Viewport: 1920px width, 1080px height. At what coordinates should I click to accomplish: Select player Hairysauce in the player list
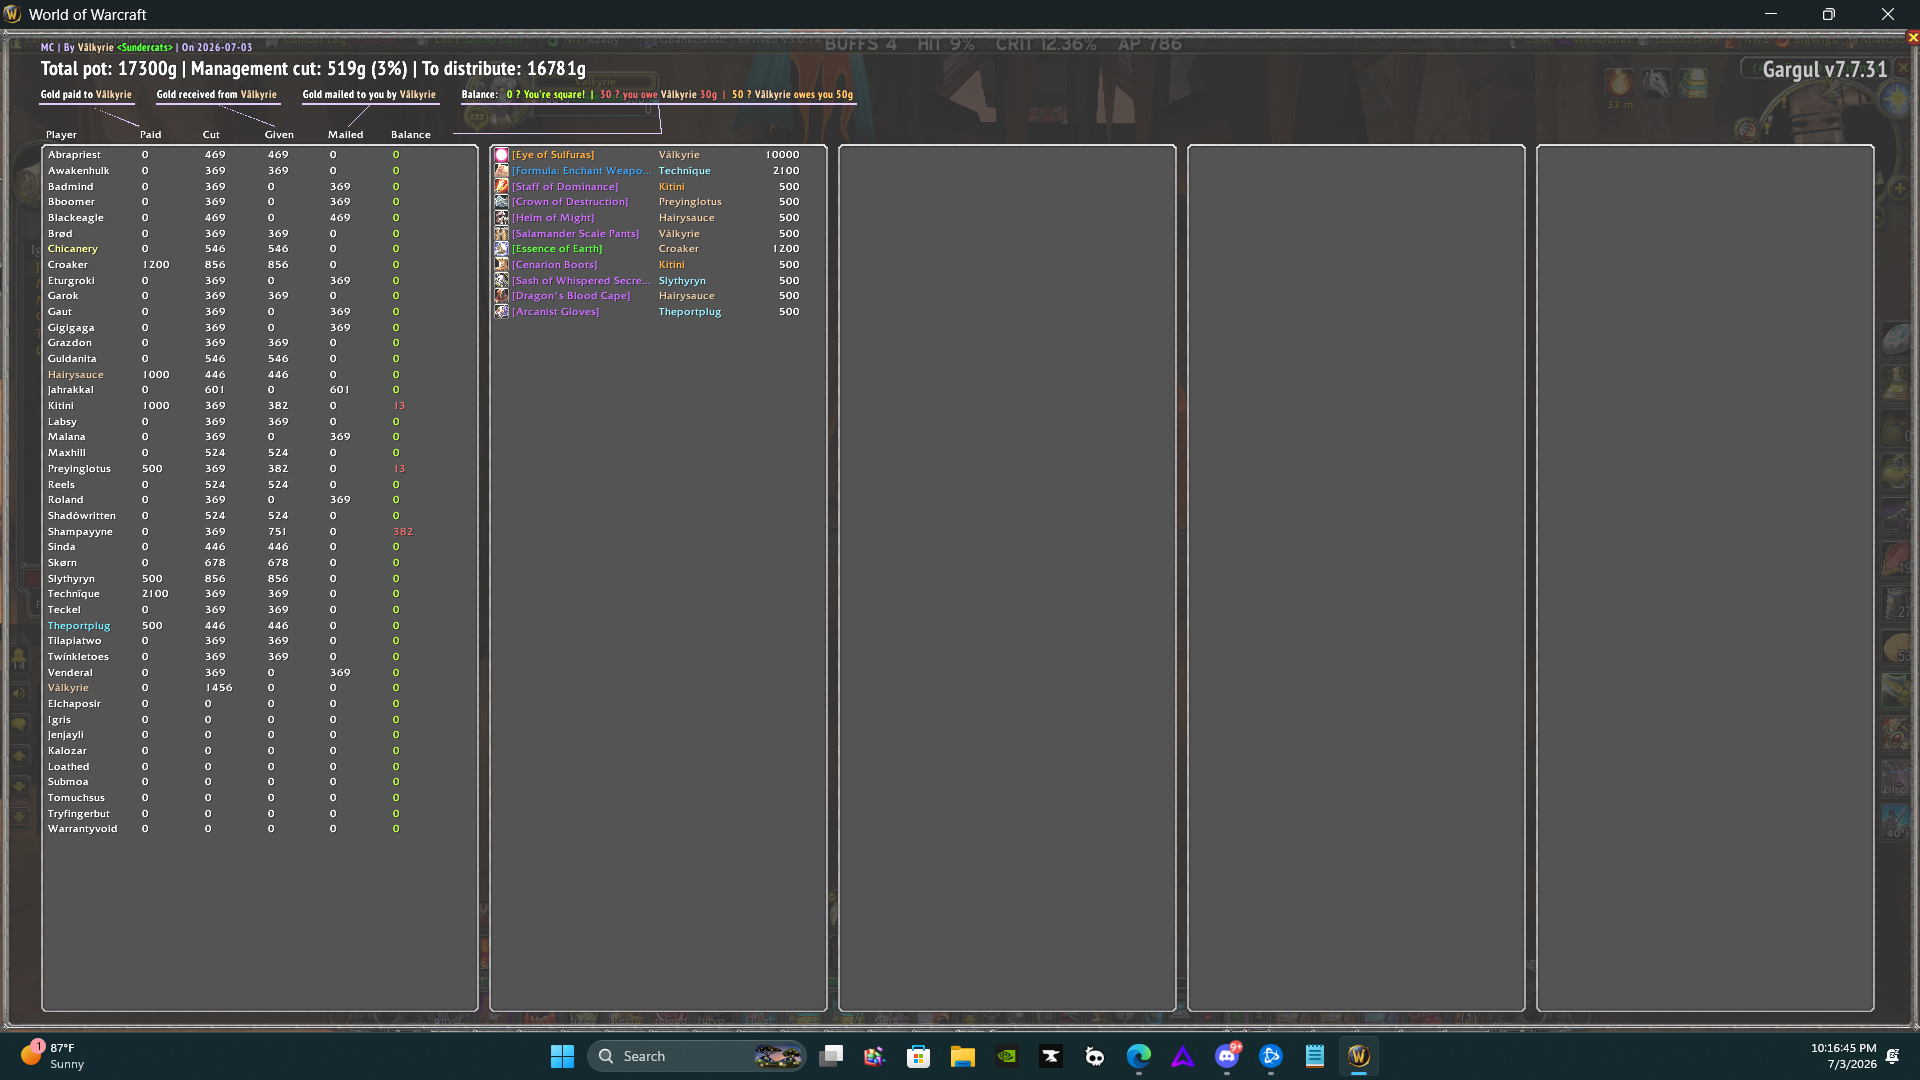[76, 375]
